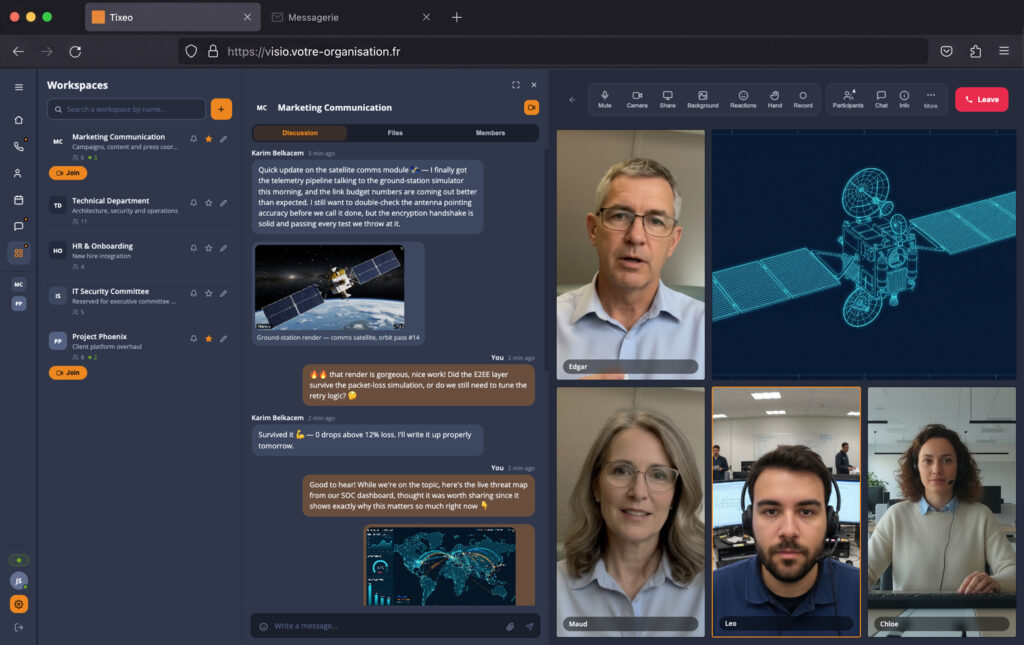1024x645 pixels.
Task: Favorite the Technical Department workspace star
Action: [x=209, y=202]
